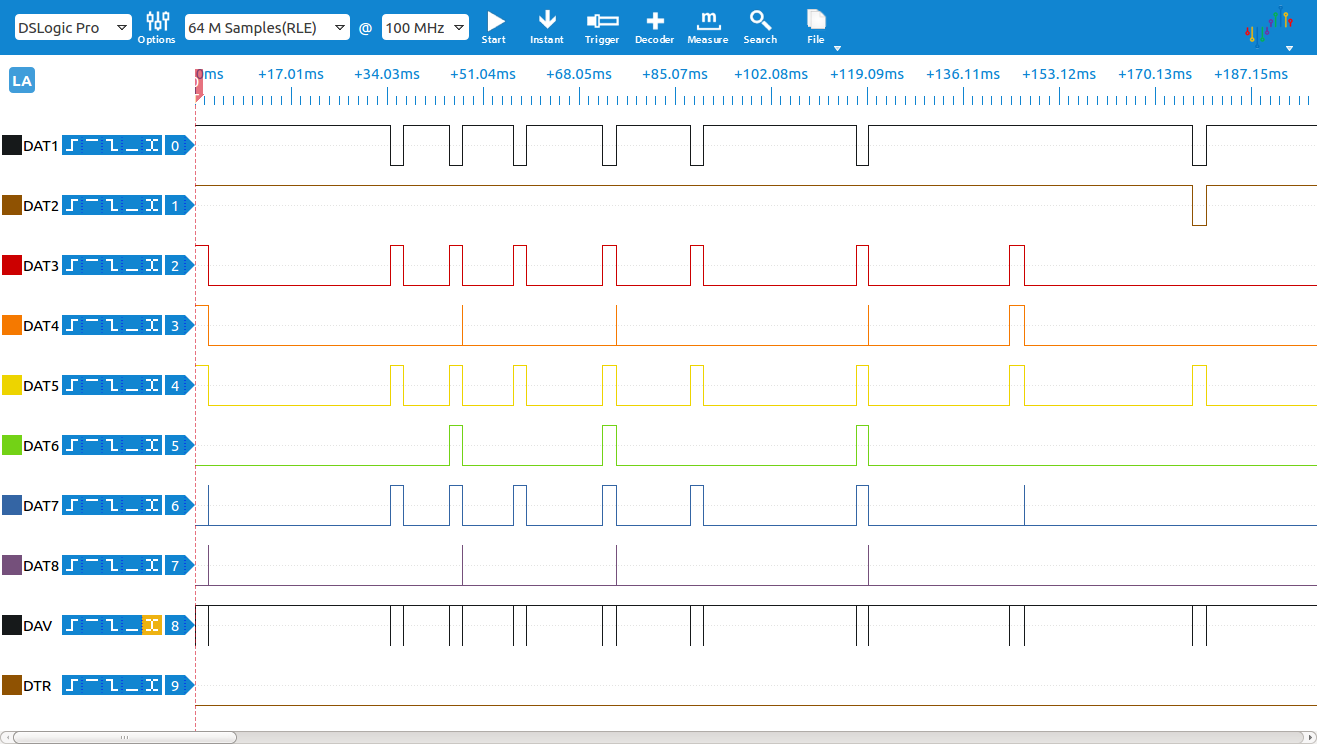Set falling edge trigger on DAT3
The width and height of the screenshot is (1317, 744).
112,266
